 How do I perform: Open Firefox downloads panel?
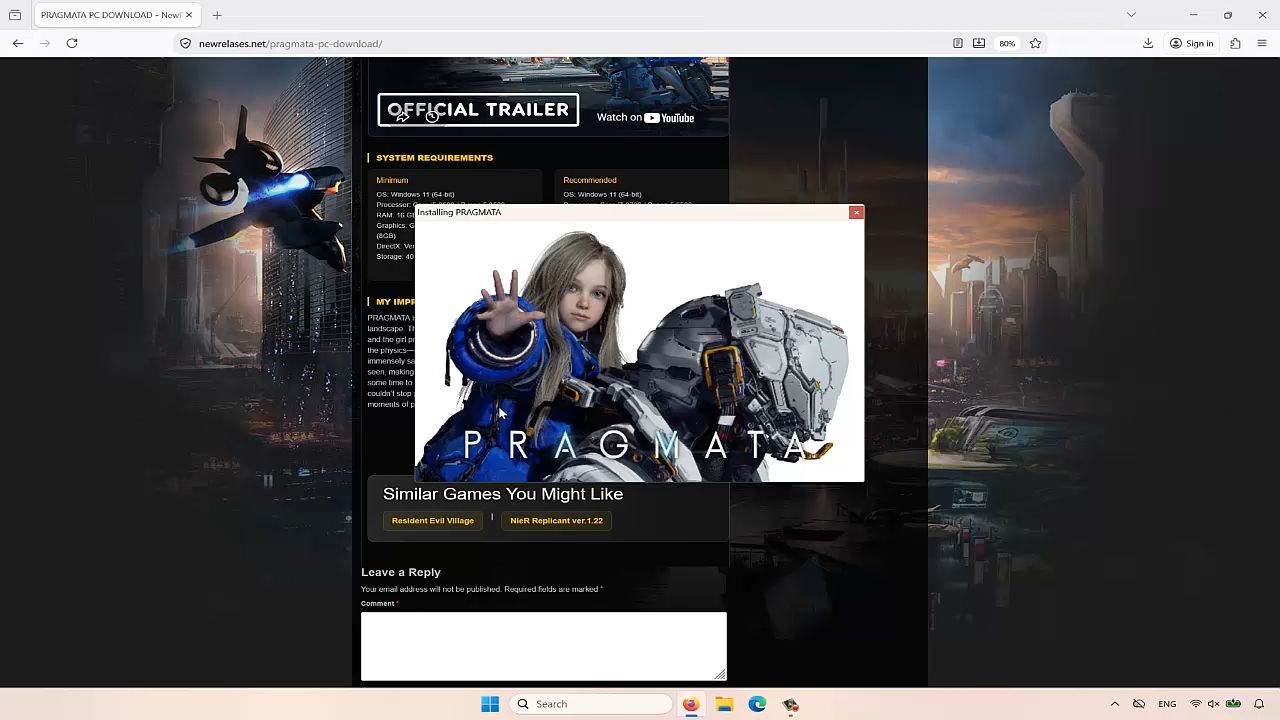[x=1148, y=43]
